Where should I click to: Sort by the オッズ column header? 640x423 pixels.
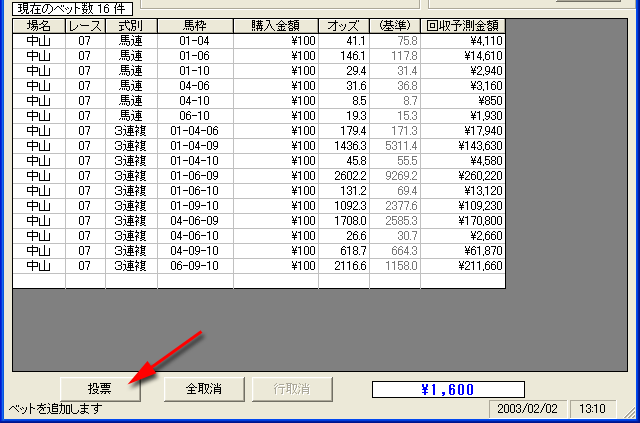click(x=342, y=25)
